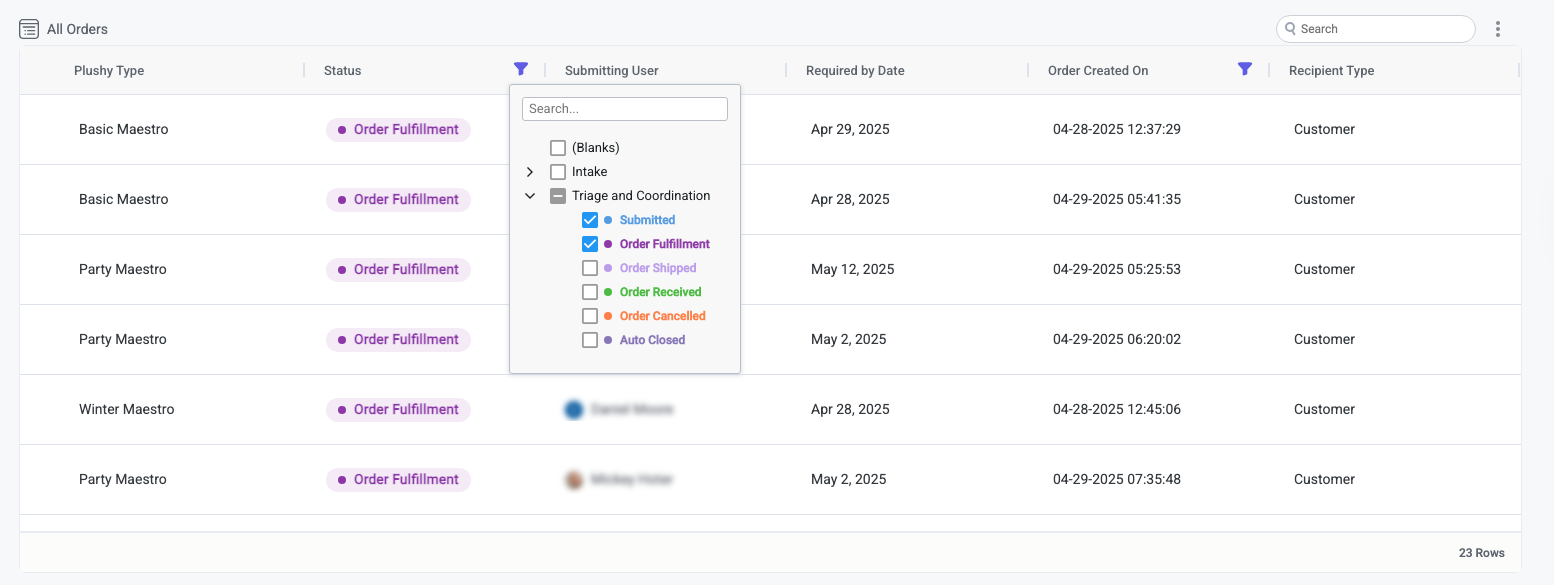Viewport: 1554px width, 585px height.
Task: Open the three-dot options menu
Action: 1497,29
